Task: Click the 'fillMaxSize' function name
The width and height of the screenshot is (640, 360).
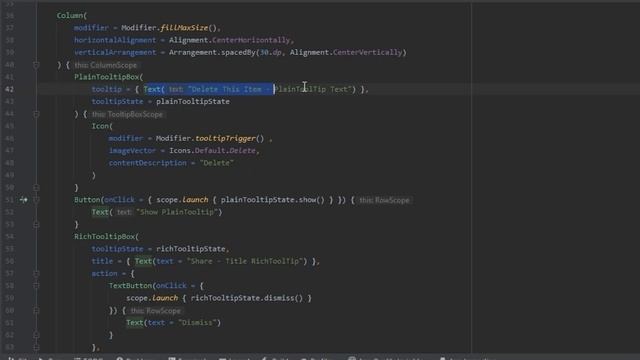Action: [x=184, y=28]
